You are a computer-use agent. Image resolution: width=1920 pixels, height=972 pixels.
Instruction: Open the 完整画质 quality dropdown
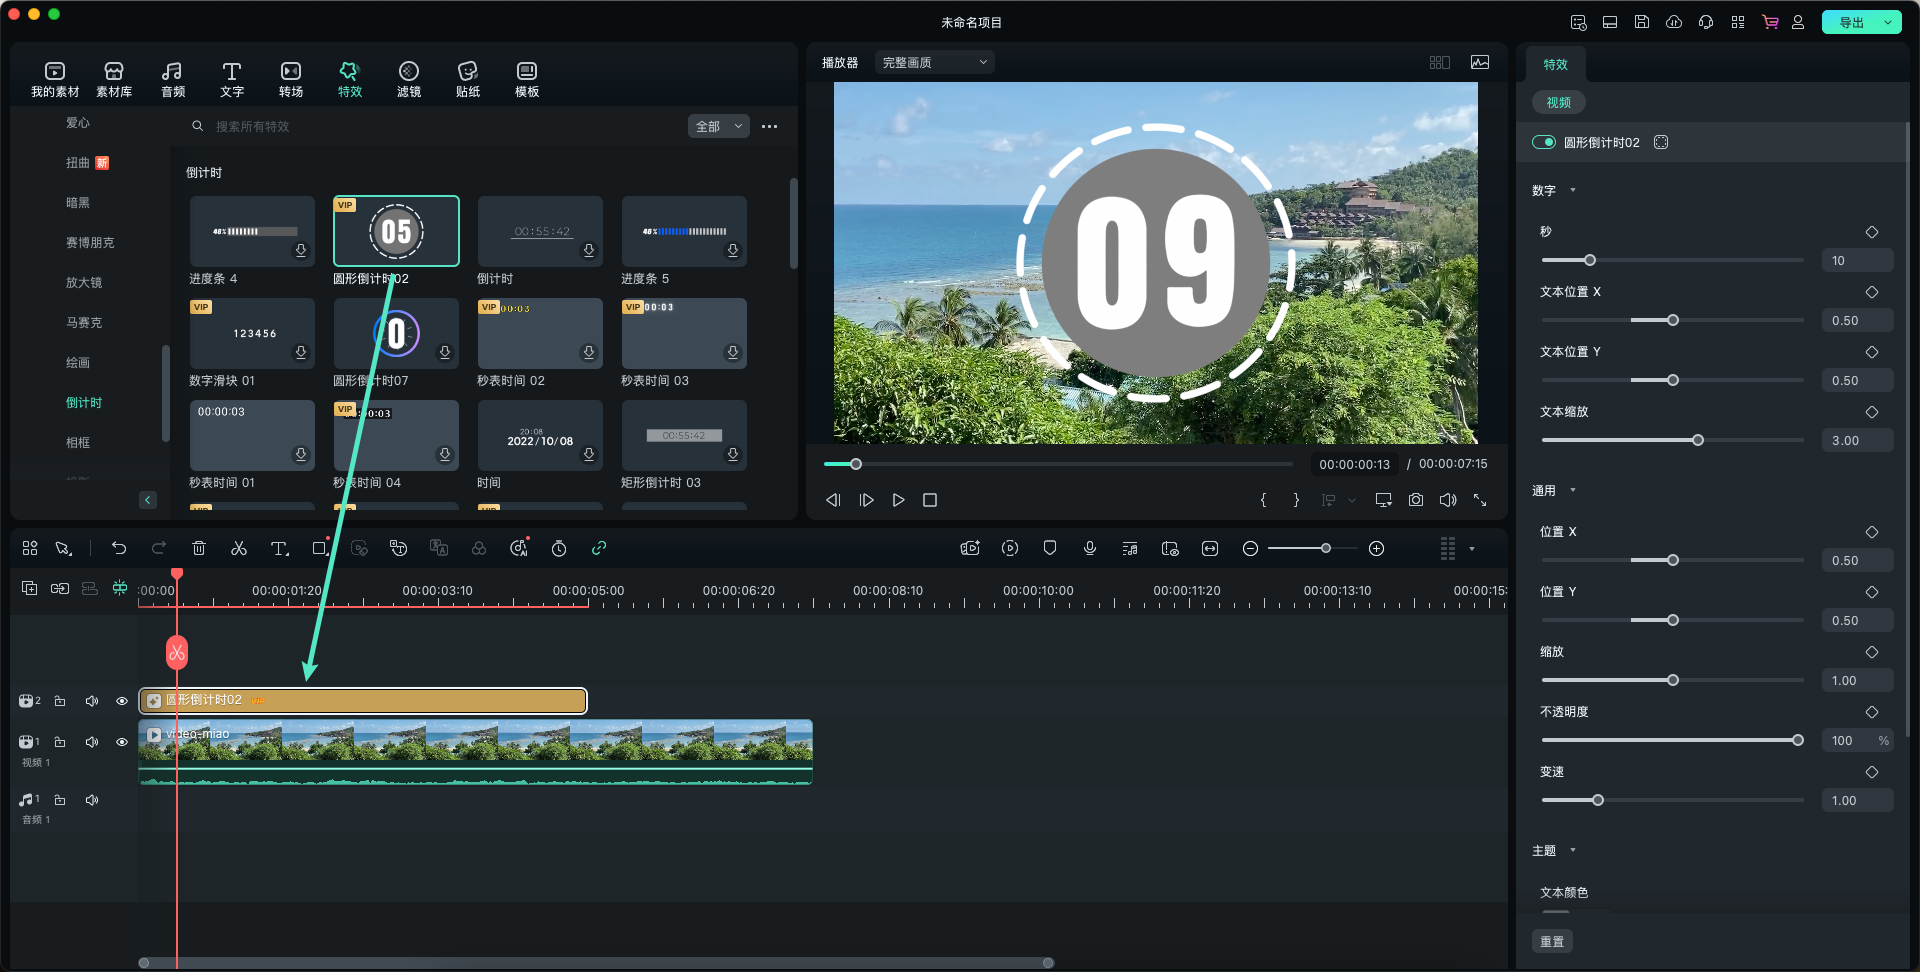point(934,62)
